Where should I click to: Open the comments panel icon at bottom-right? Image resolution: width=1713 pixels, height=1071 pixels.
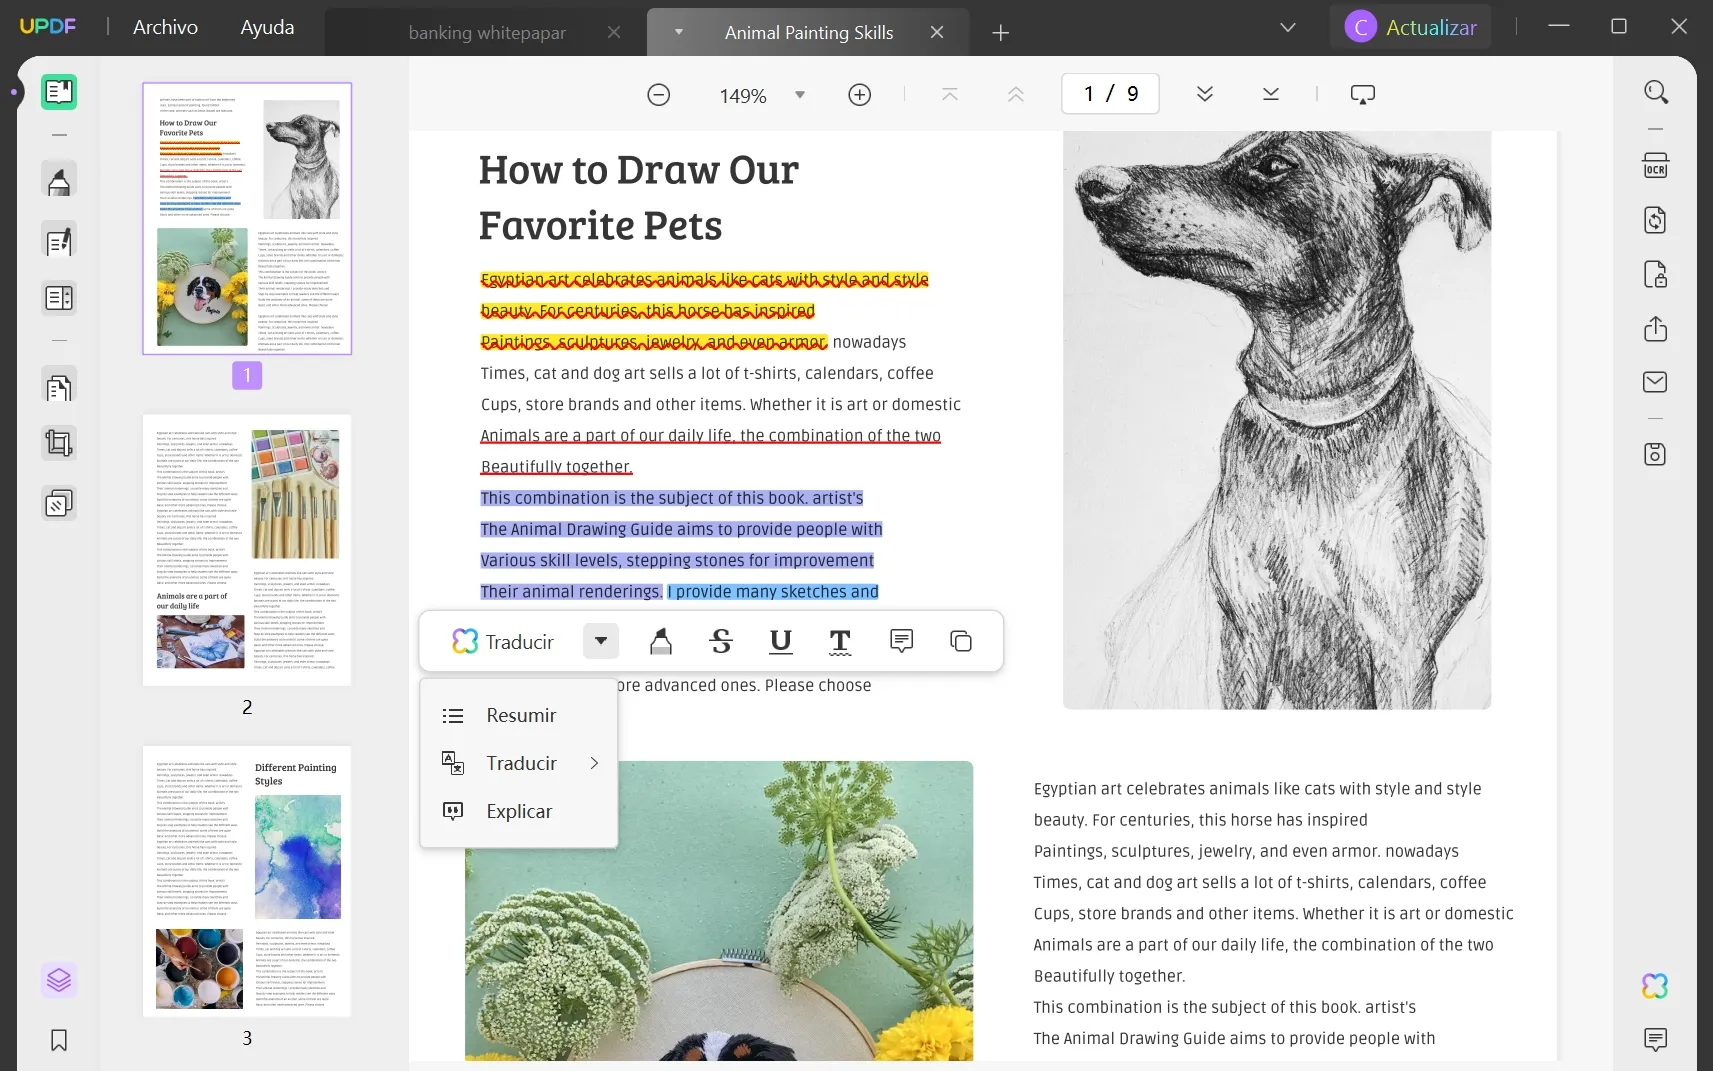1656,1040
